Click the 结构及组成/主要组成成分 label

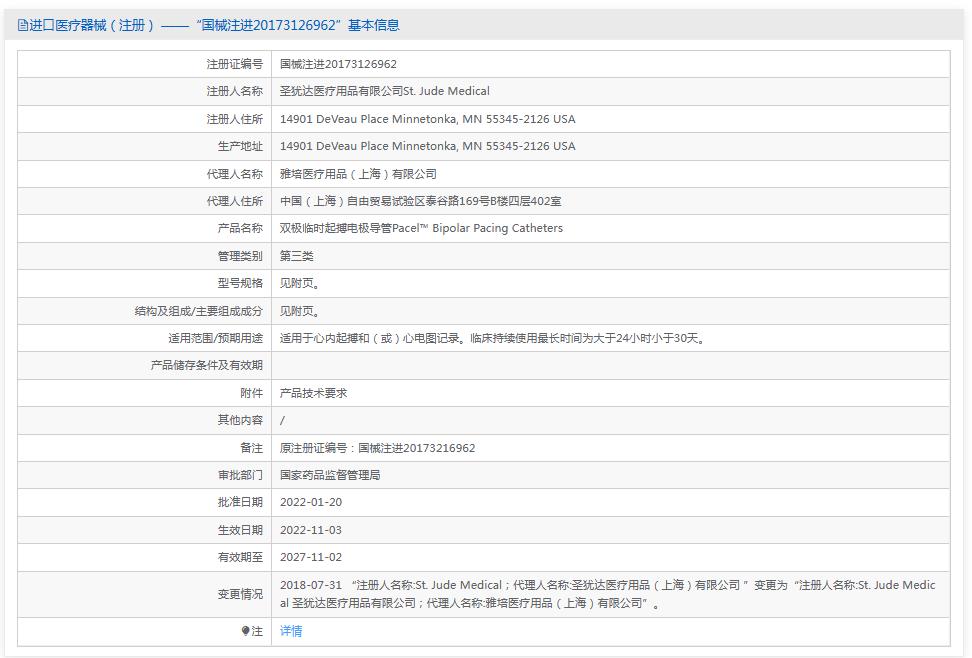[x=198, y=311]
